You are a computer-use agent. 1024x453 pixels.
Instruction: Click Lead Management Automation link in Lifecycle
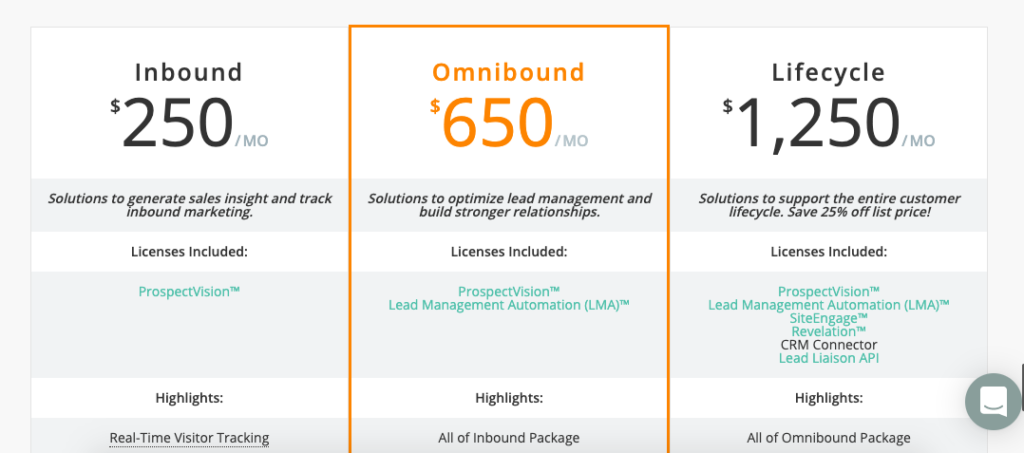tap(829, 305)
